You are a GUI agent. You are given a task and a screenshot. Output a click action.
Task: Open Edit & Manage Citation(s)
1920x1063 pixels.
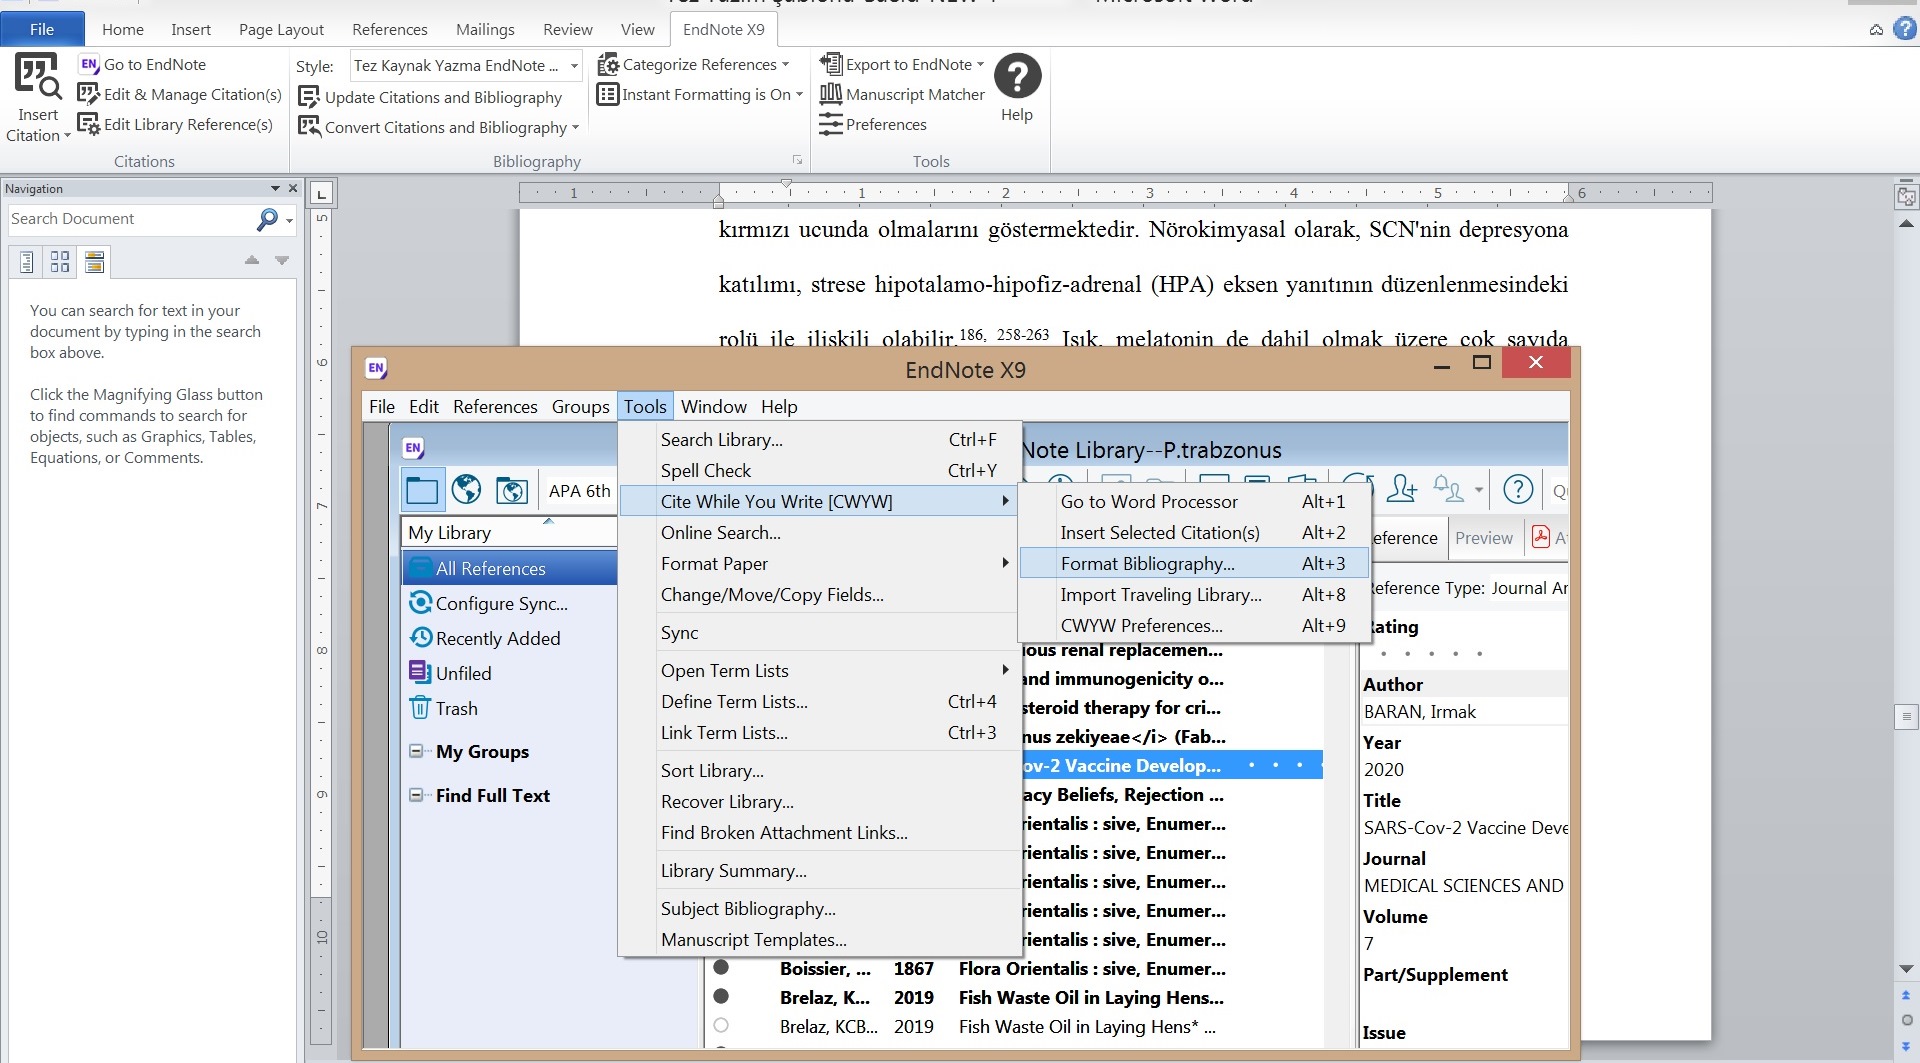pyautogui.click(x=180, y=94)
